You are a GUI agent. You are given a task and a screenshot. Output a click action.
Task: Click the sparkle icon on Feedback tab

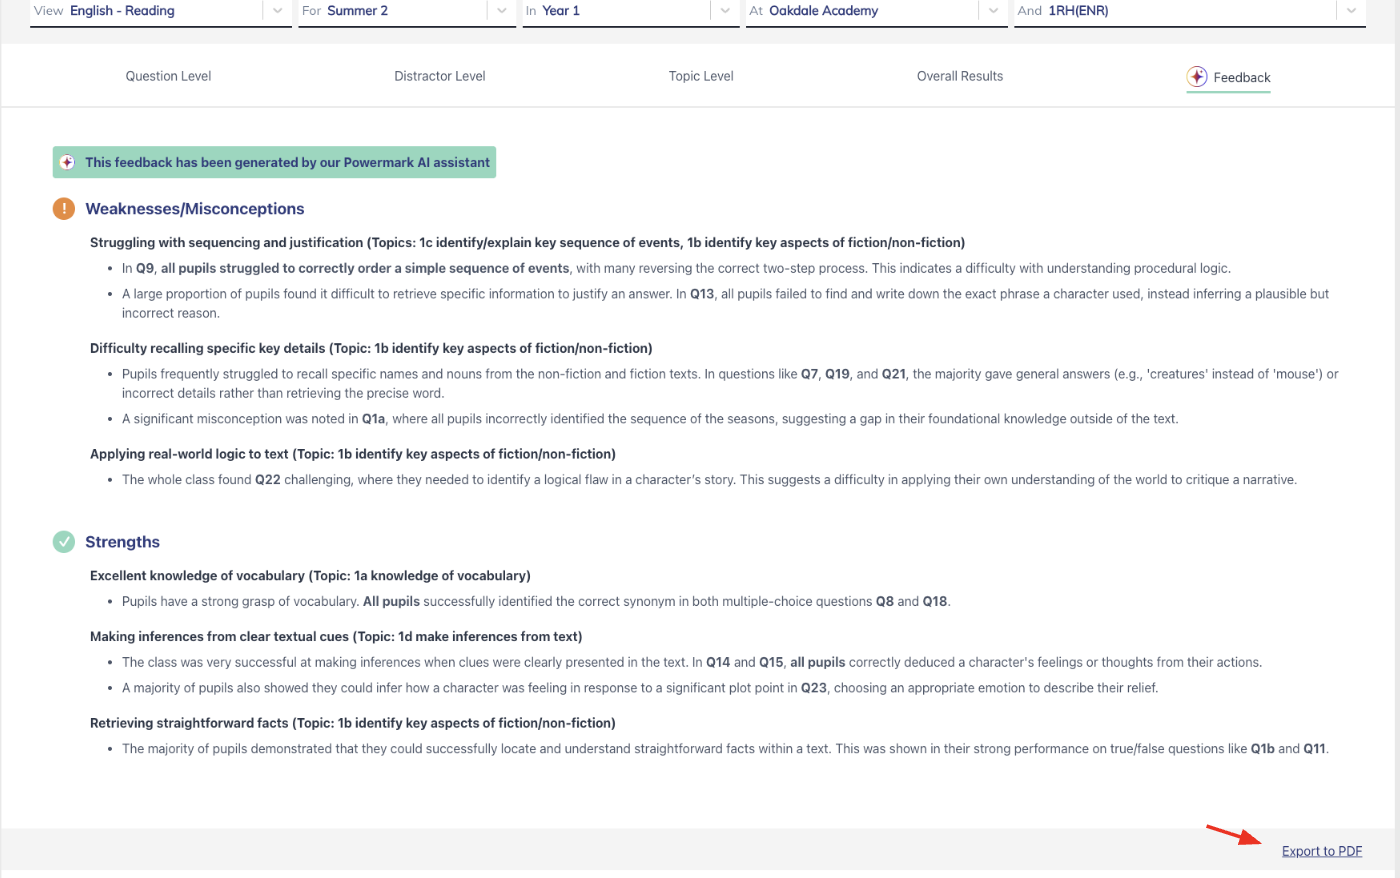pos(1196,77)
